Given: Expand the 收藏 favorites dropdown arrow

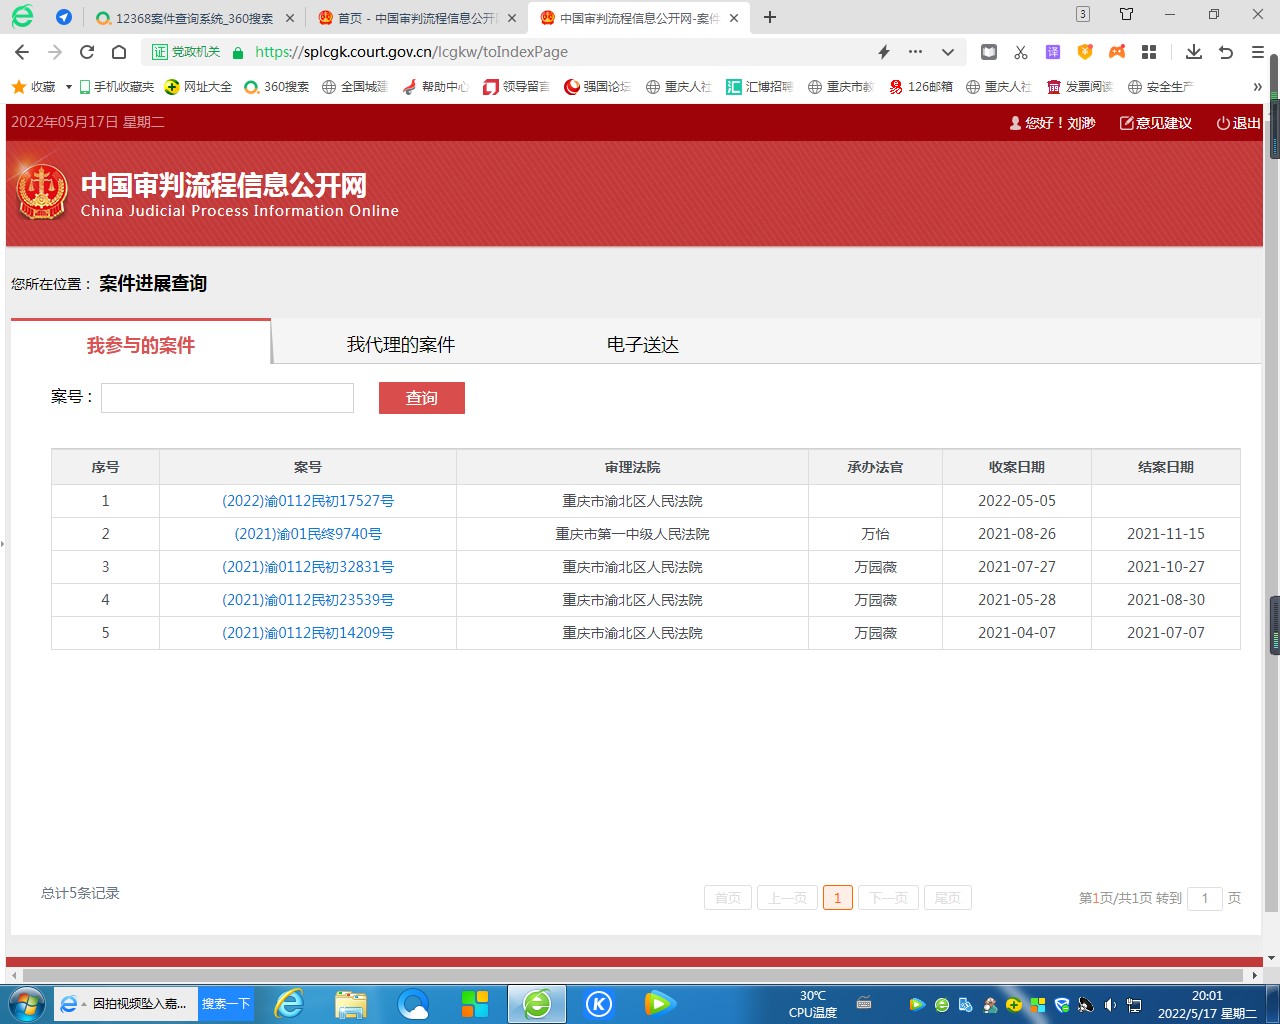Looking at the screenshot, I should (x=68, y=87).
